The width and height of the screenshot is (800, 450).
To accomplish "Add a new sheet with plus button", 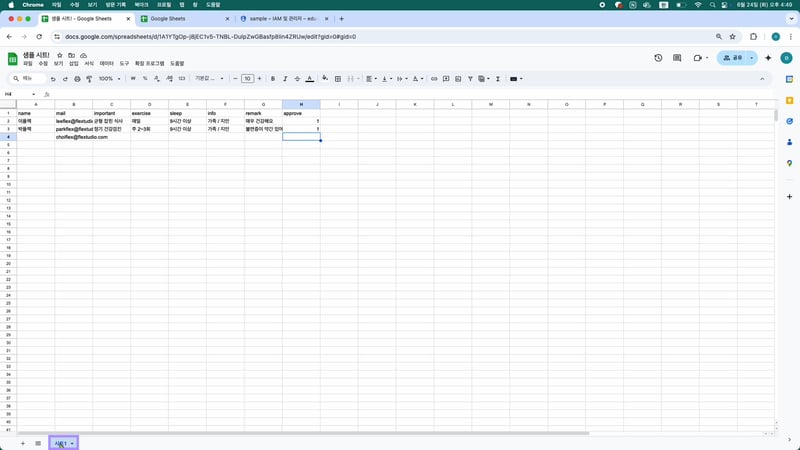I will pos(22,443).
